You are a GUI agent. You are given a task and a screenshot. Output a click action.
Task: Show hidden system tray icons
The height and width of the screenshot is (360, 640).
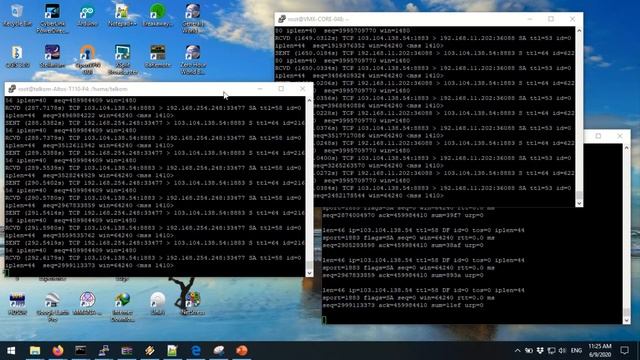coord(517,351)
